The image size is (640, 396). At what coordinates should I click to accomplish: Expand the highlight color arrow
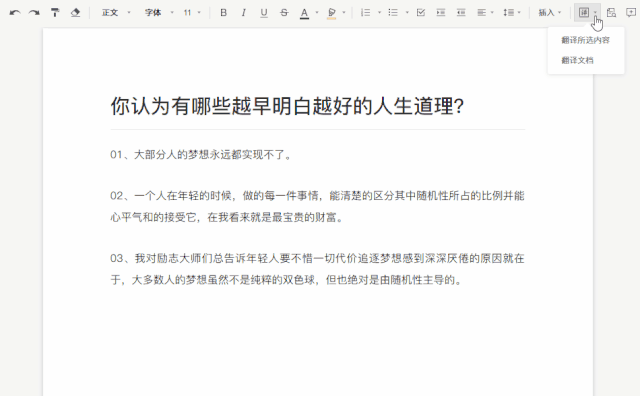point(344,13)
